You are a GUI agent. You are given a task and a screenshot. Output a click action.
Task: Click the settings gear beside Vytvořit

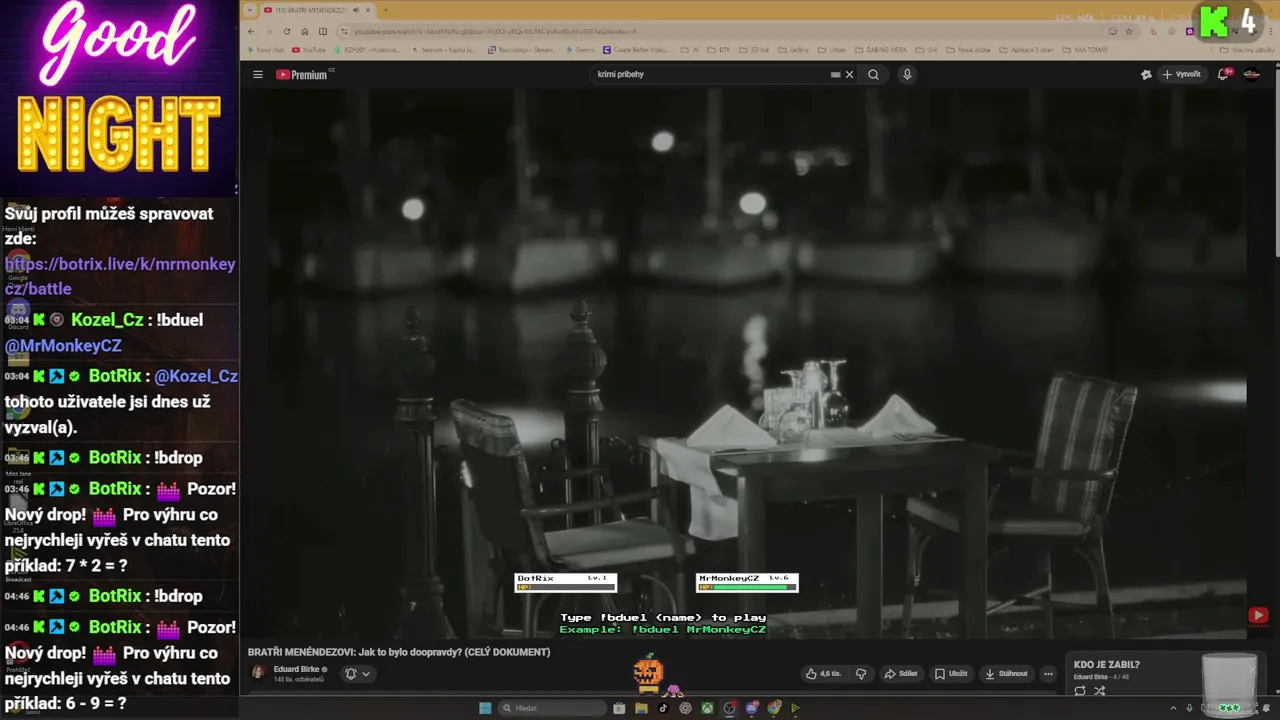click(x=1146, y=74)
